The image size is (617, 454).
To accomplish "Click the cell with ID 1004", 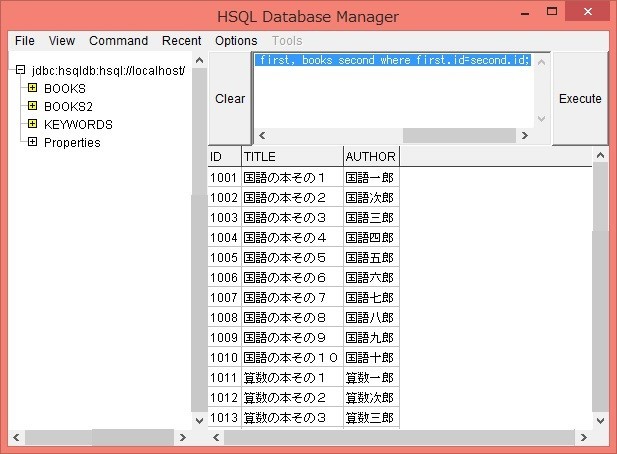I will point(225,238).
